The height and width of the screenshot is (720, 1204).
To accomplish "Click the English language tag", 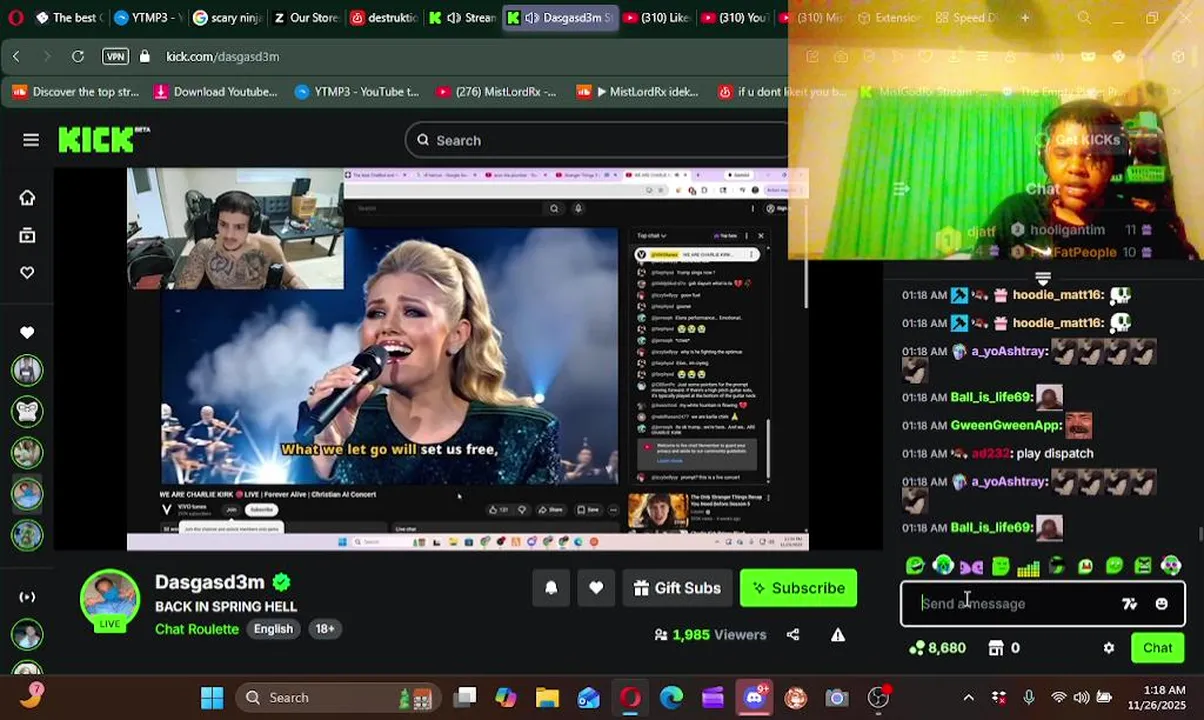I will point(273,629).
